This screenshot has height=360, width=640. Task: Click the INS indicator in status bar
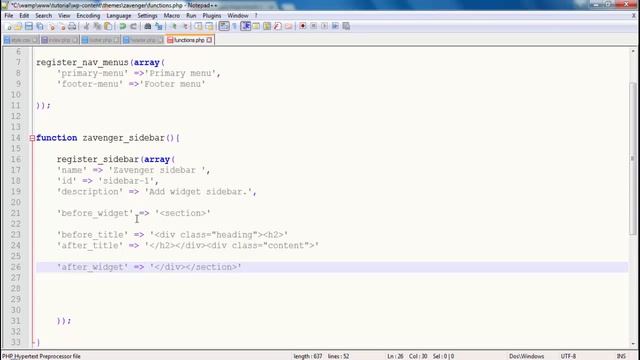(x=621, y=356)
